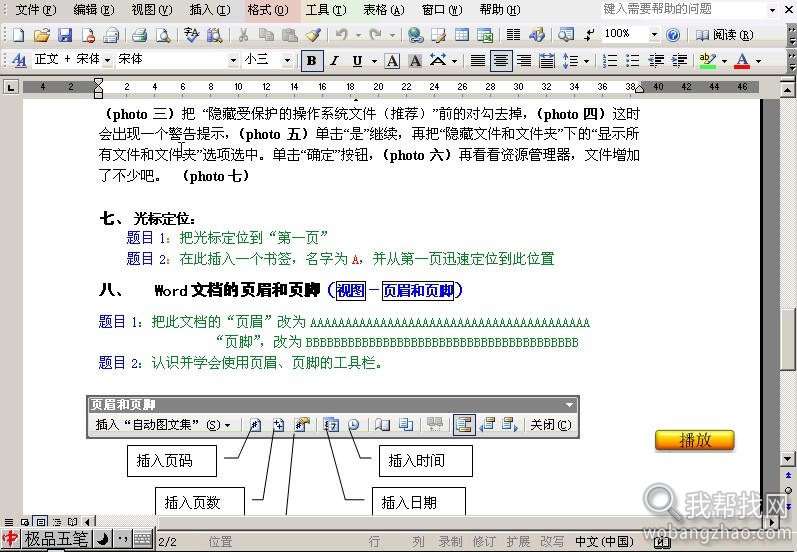
Task: Undo the last action
Action: [342, 35]
